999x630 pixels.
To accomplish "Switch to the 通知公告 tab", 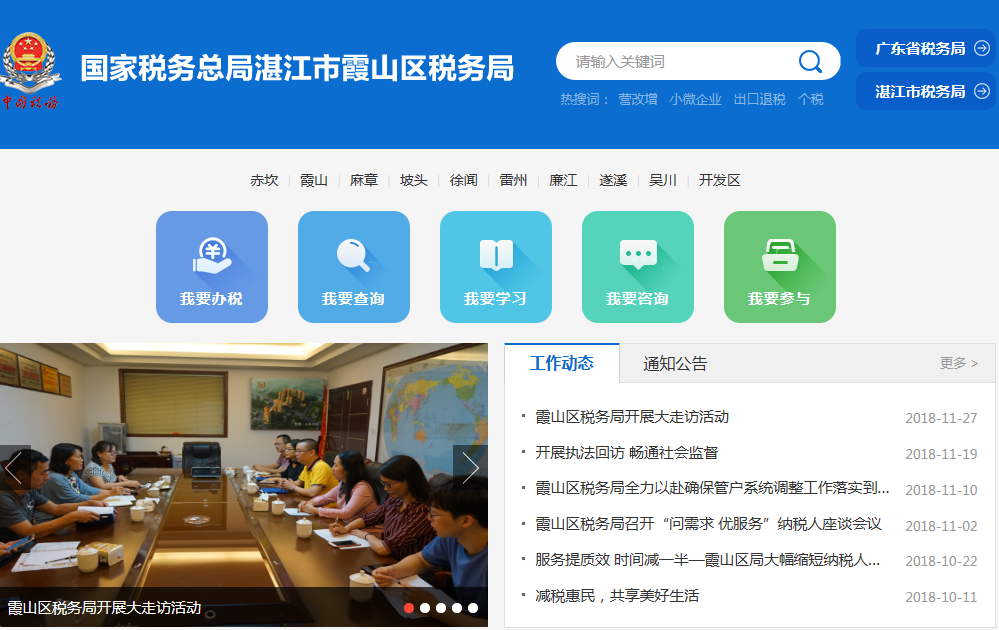I will pos(675,364).
